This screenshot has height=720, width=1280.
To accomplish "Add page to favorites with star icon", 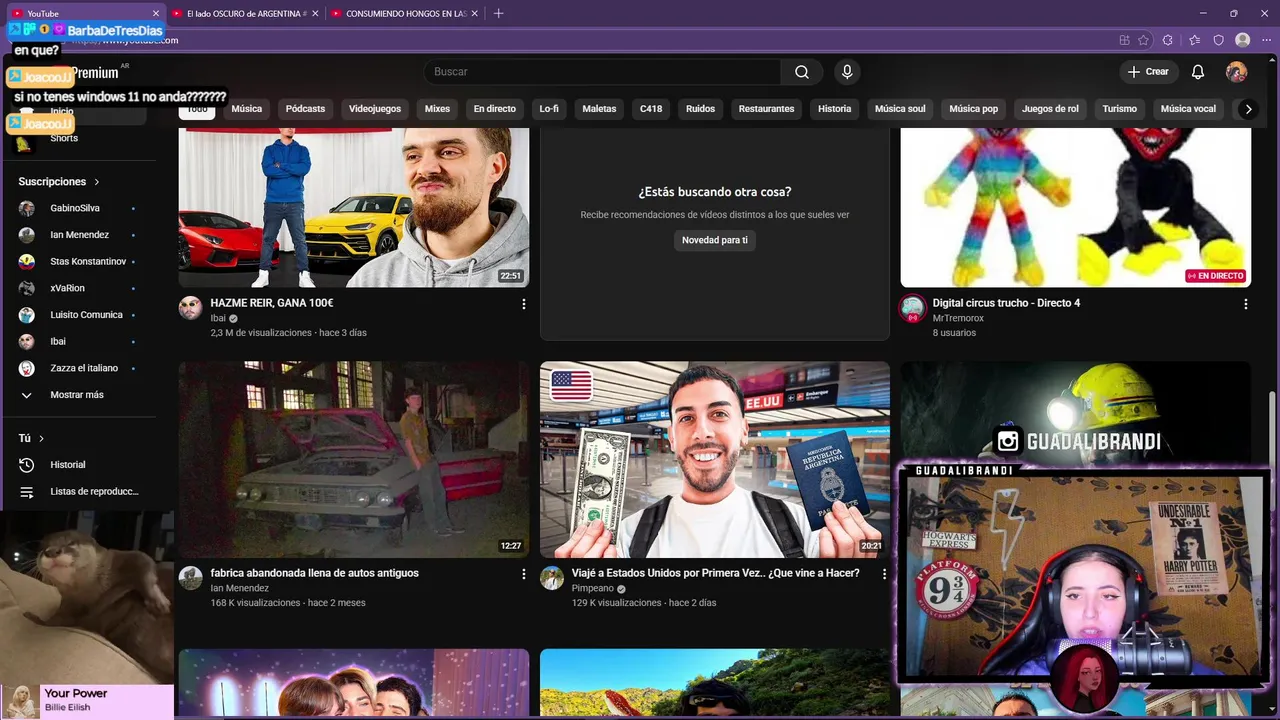I will pos(1144,40).
